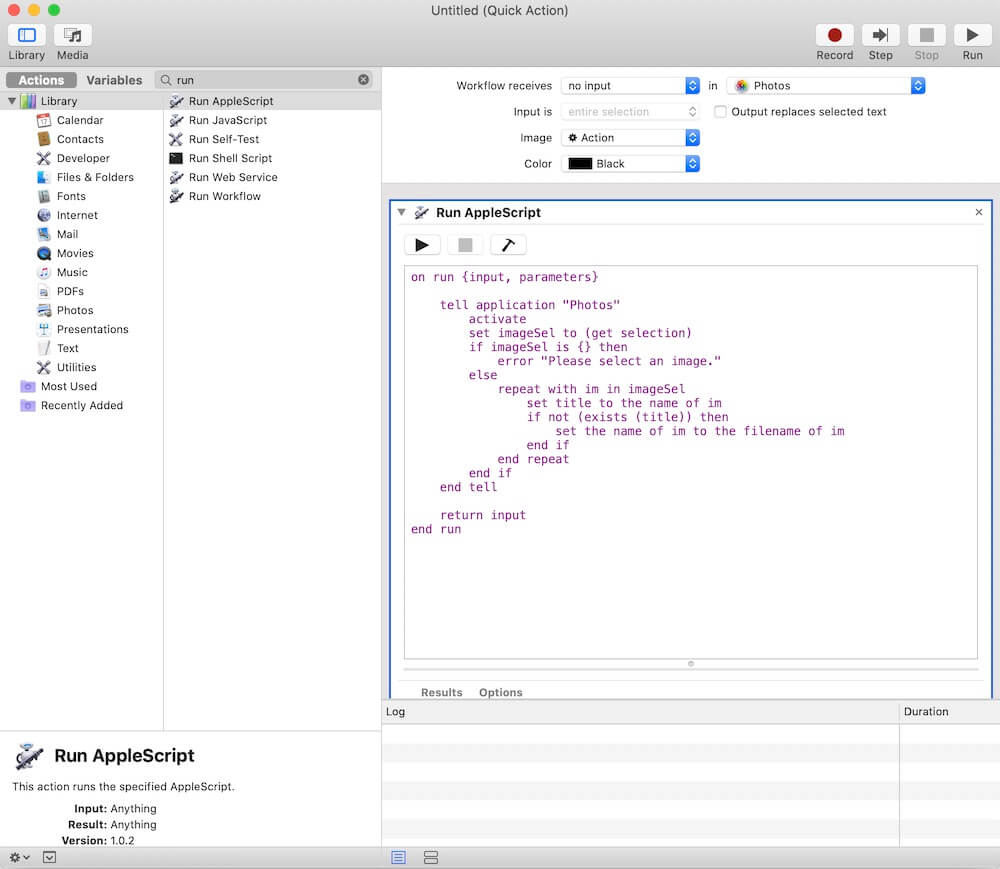1000x869 pixels.
Task: Select the Utilities category
Action: click(77, 367)
